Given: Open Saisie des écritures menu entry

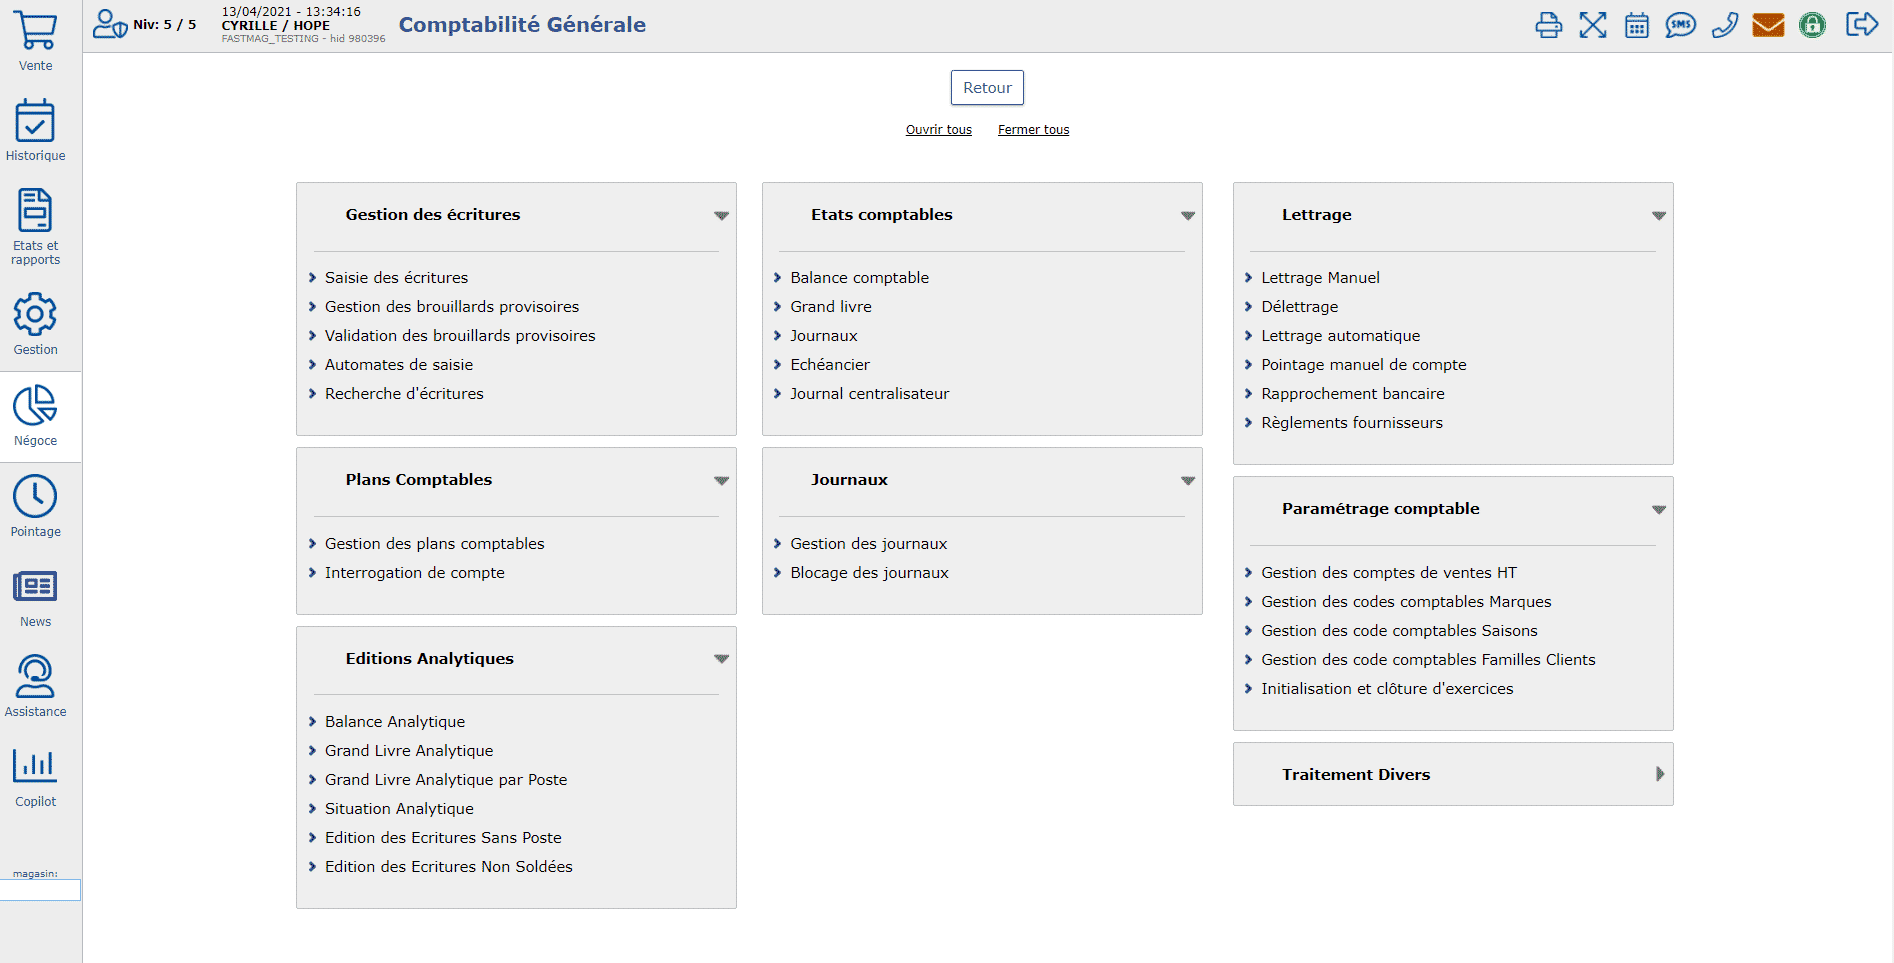Looking at the screenshot, I should click(x=396, y=278).
